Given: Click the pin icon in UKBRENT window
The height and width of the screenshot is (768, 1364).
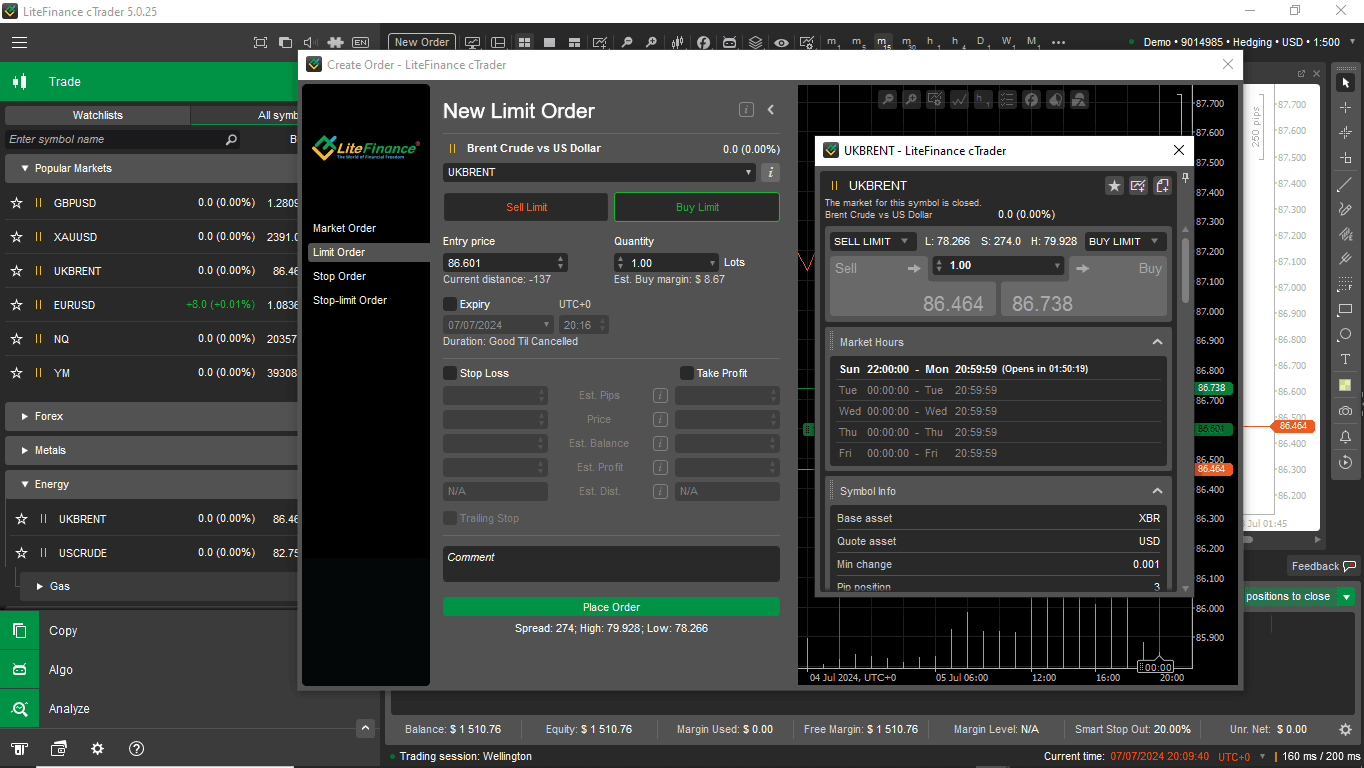Looking at the screenshot, I should (1185, 178).
